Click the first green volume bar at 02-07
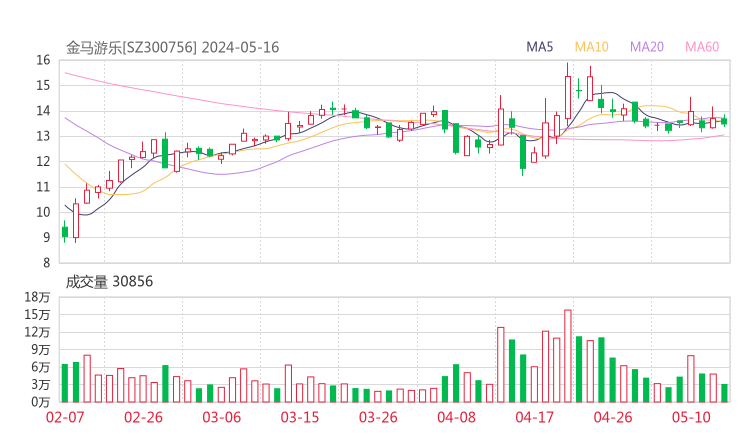 click(65, 383)
